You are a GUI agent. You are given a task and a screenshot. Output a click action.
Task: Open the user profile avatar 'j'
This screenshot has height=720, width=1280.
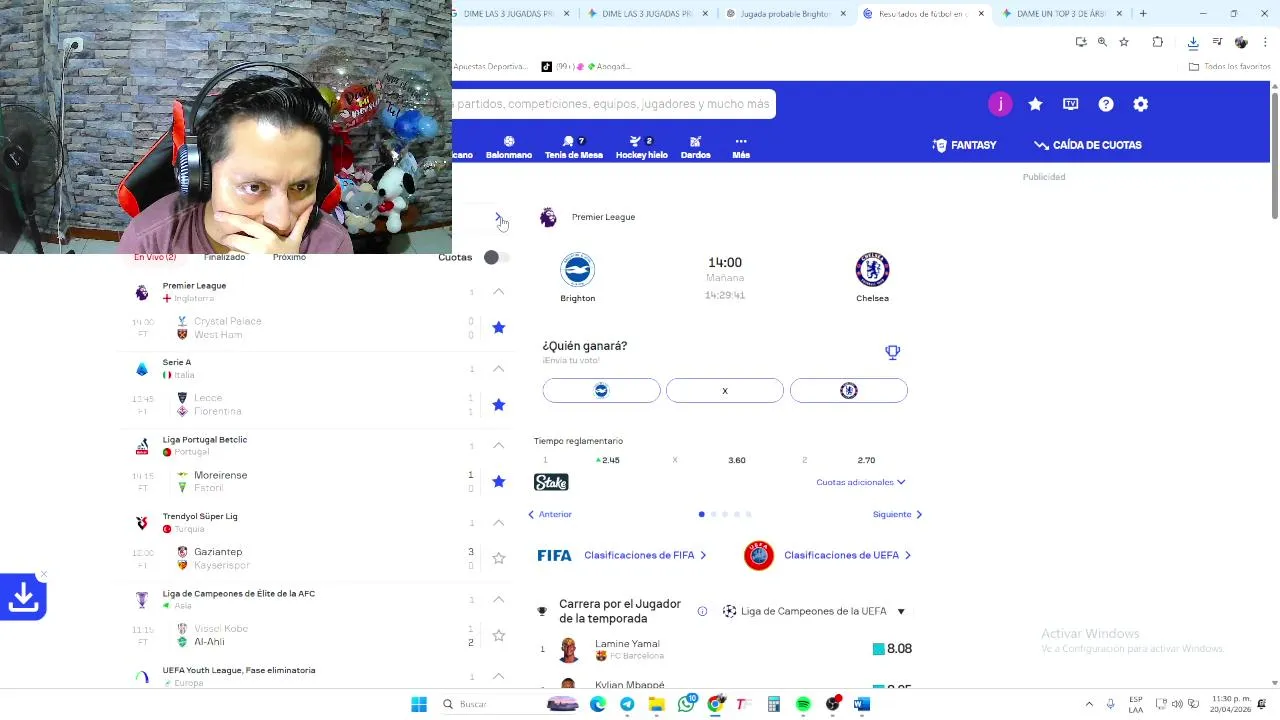[x=1000, y=104]
